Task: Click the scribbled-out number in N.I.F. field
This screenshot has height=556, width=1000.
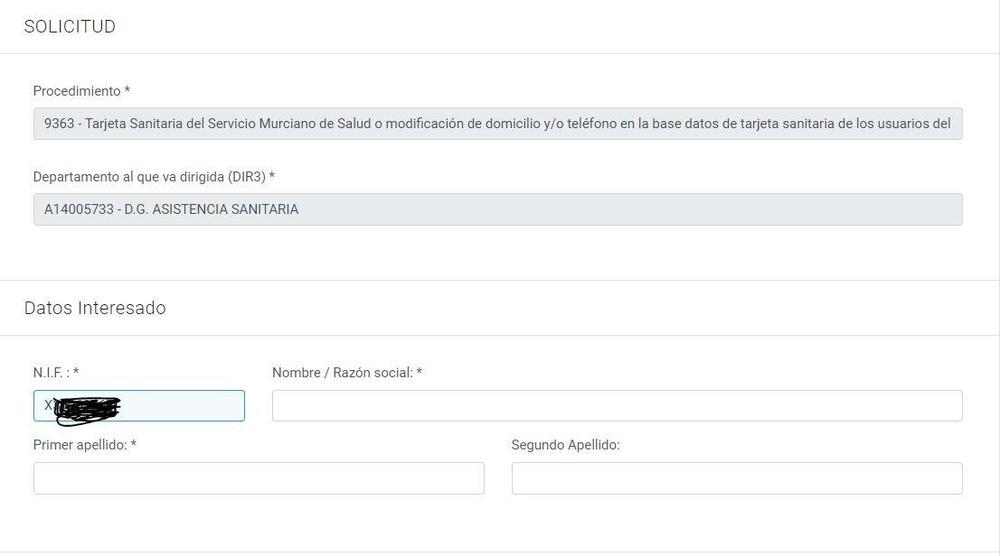Action: click(x=88, y=408)
